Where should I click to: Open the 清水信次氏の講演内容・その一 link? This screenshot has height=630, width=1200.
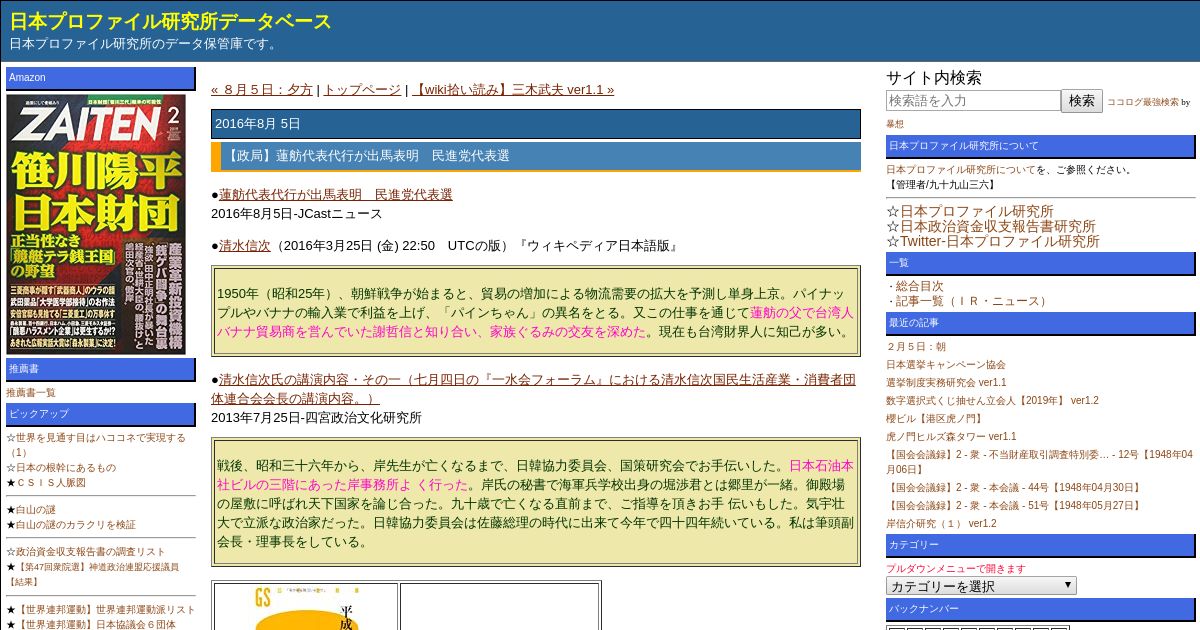pos(533,388)
